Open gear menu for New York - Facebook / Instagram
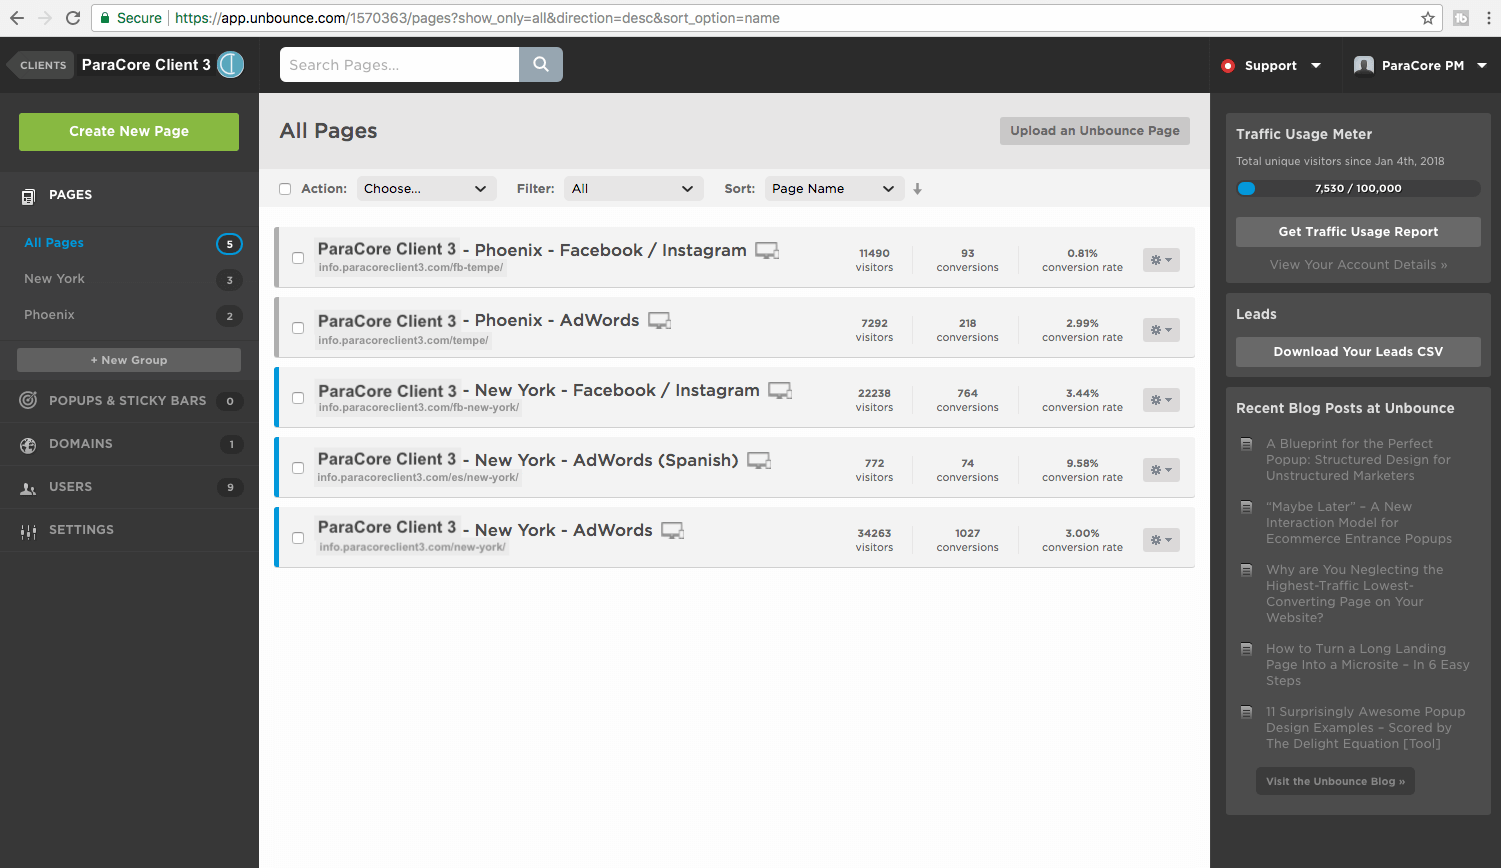Viewport: 1501px width, 868px height. click(1161, 400)
